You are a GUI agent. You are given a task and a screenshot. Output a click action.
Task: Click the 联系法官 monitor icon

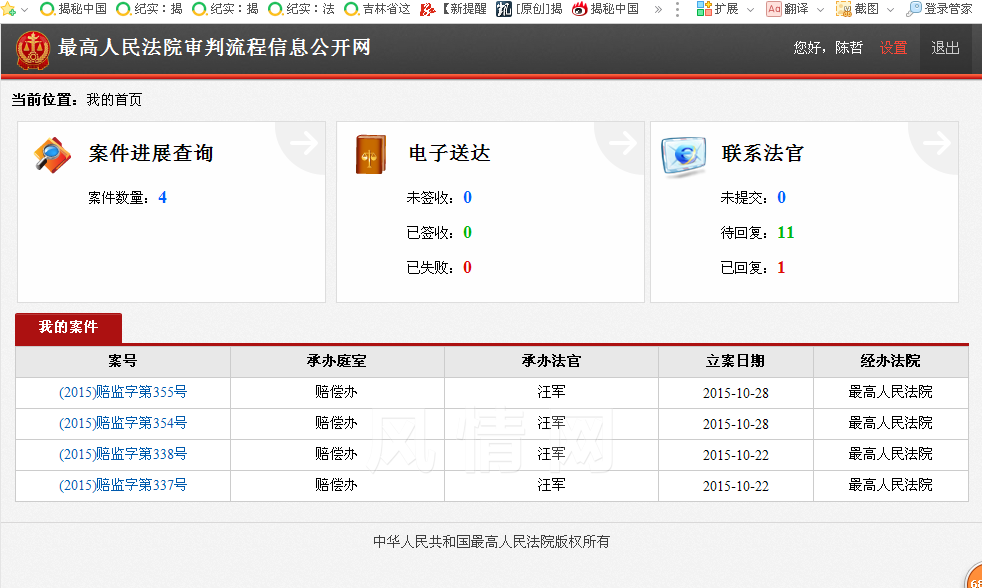683,156
